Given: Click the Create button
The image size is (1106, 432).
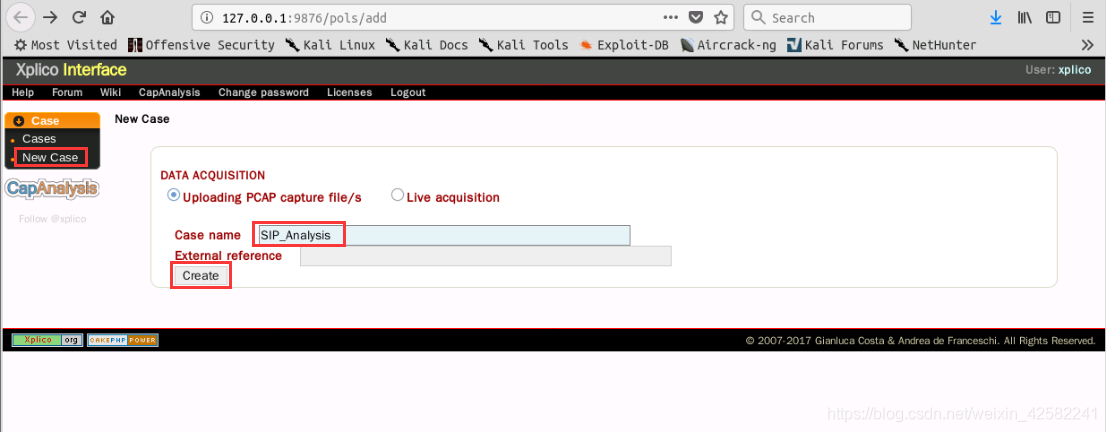Looking at the screenshot, I should (x=200, y=276).
